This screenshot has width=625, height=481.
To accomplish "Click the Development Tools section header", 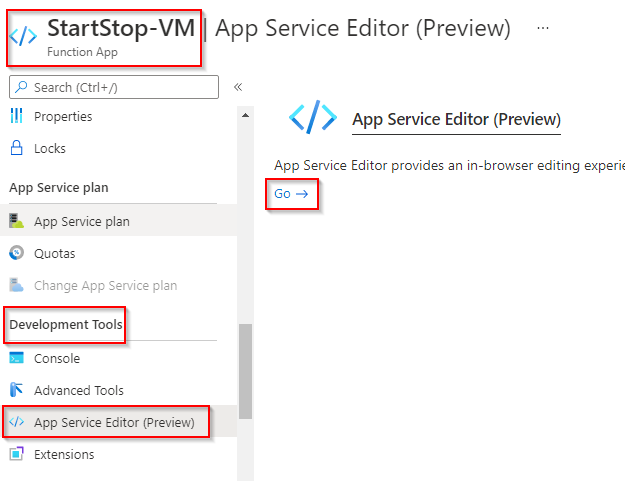I will point(66,324).
